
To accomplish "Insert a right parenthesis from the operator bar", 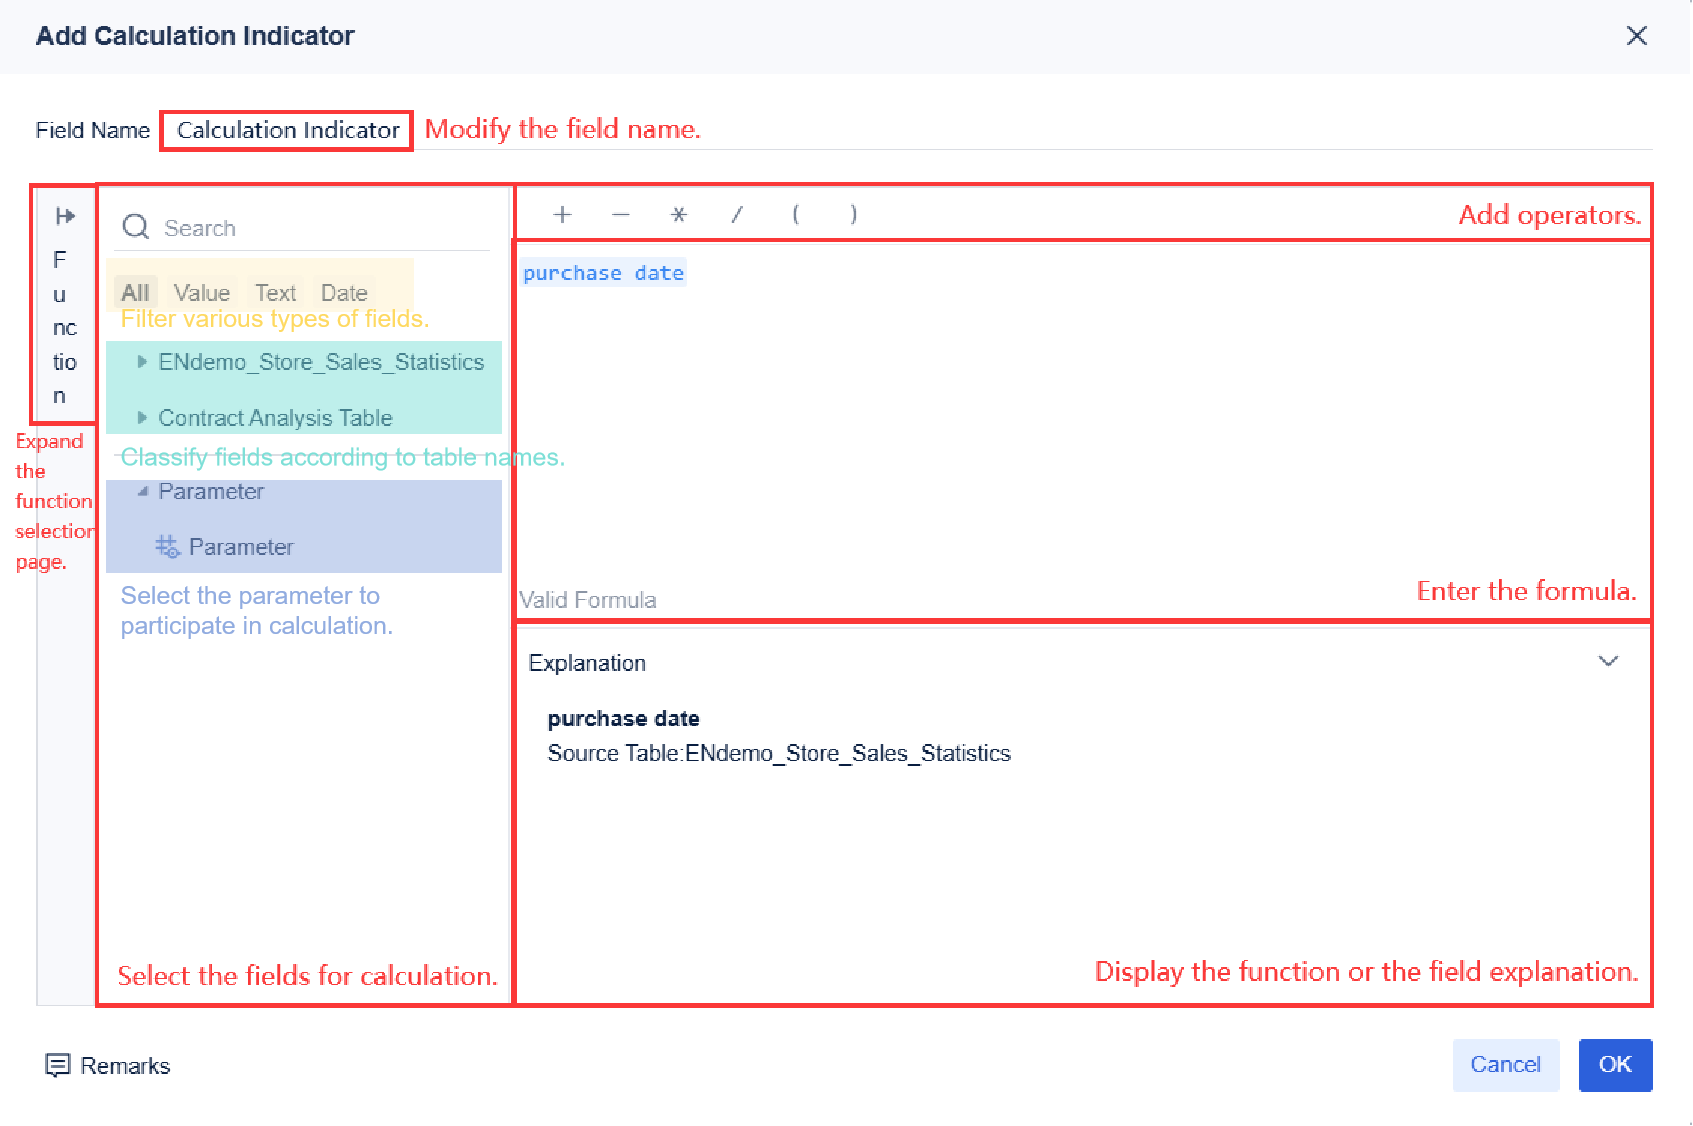I will (854, 214).
